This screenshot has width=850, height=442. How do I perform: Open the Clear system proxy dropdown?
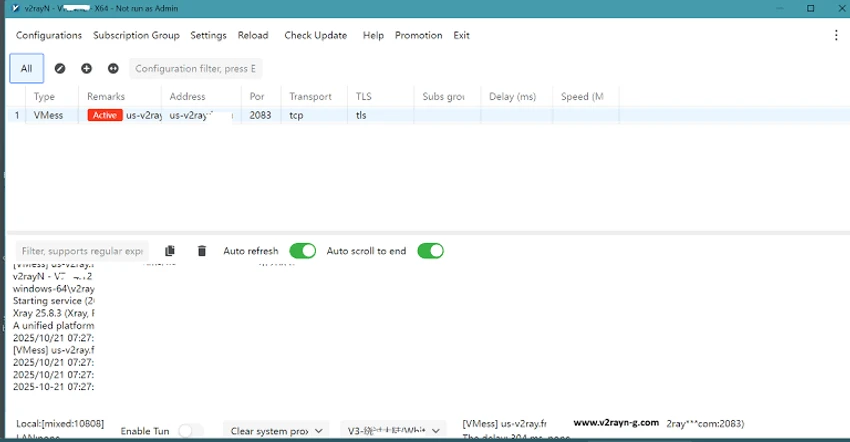pyautogui.click(x=276, y=431)
